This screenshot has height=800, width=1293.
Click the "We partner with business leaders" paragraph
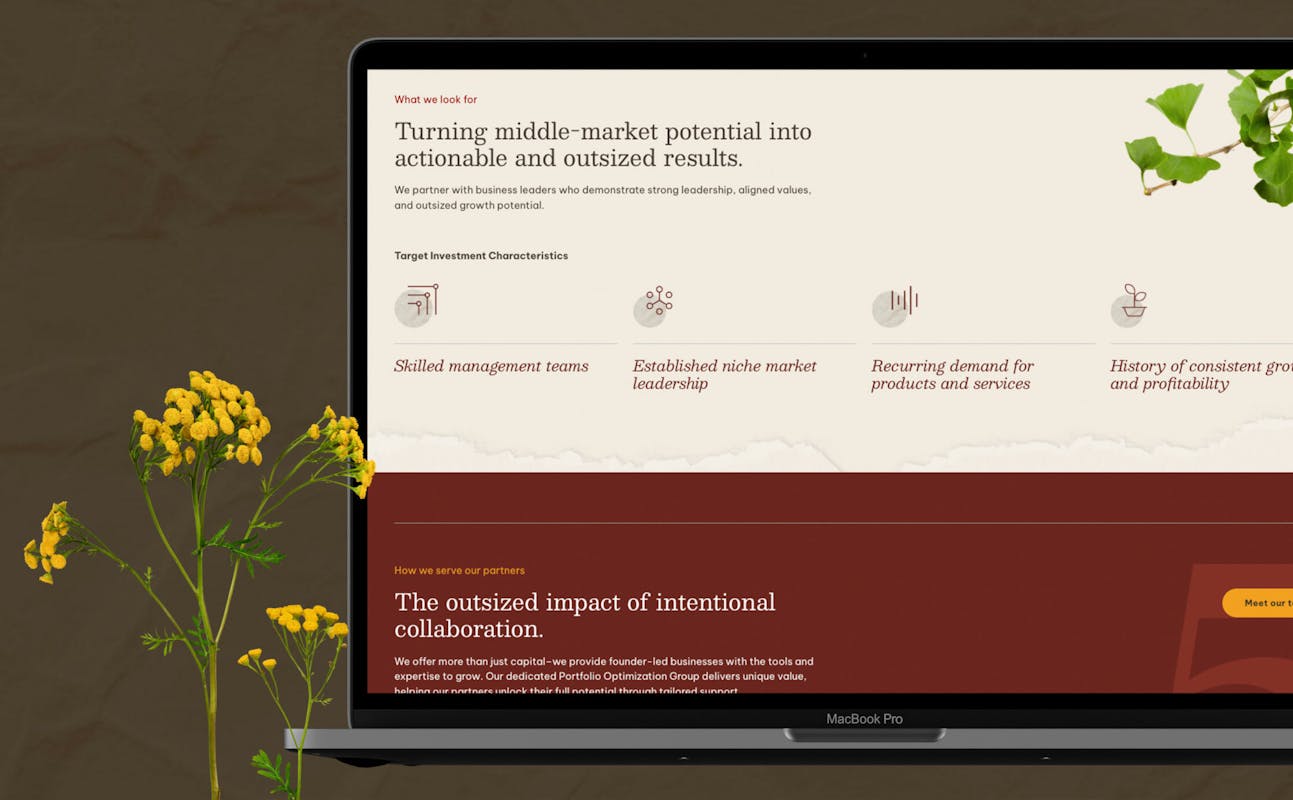point(602,197)
